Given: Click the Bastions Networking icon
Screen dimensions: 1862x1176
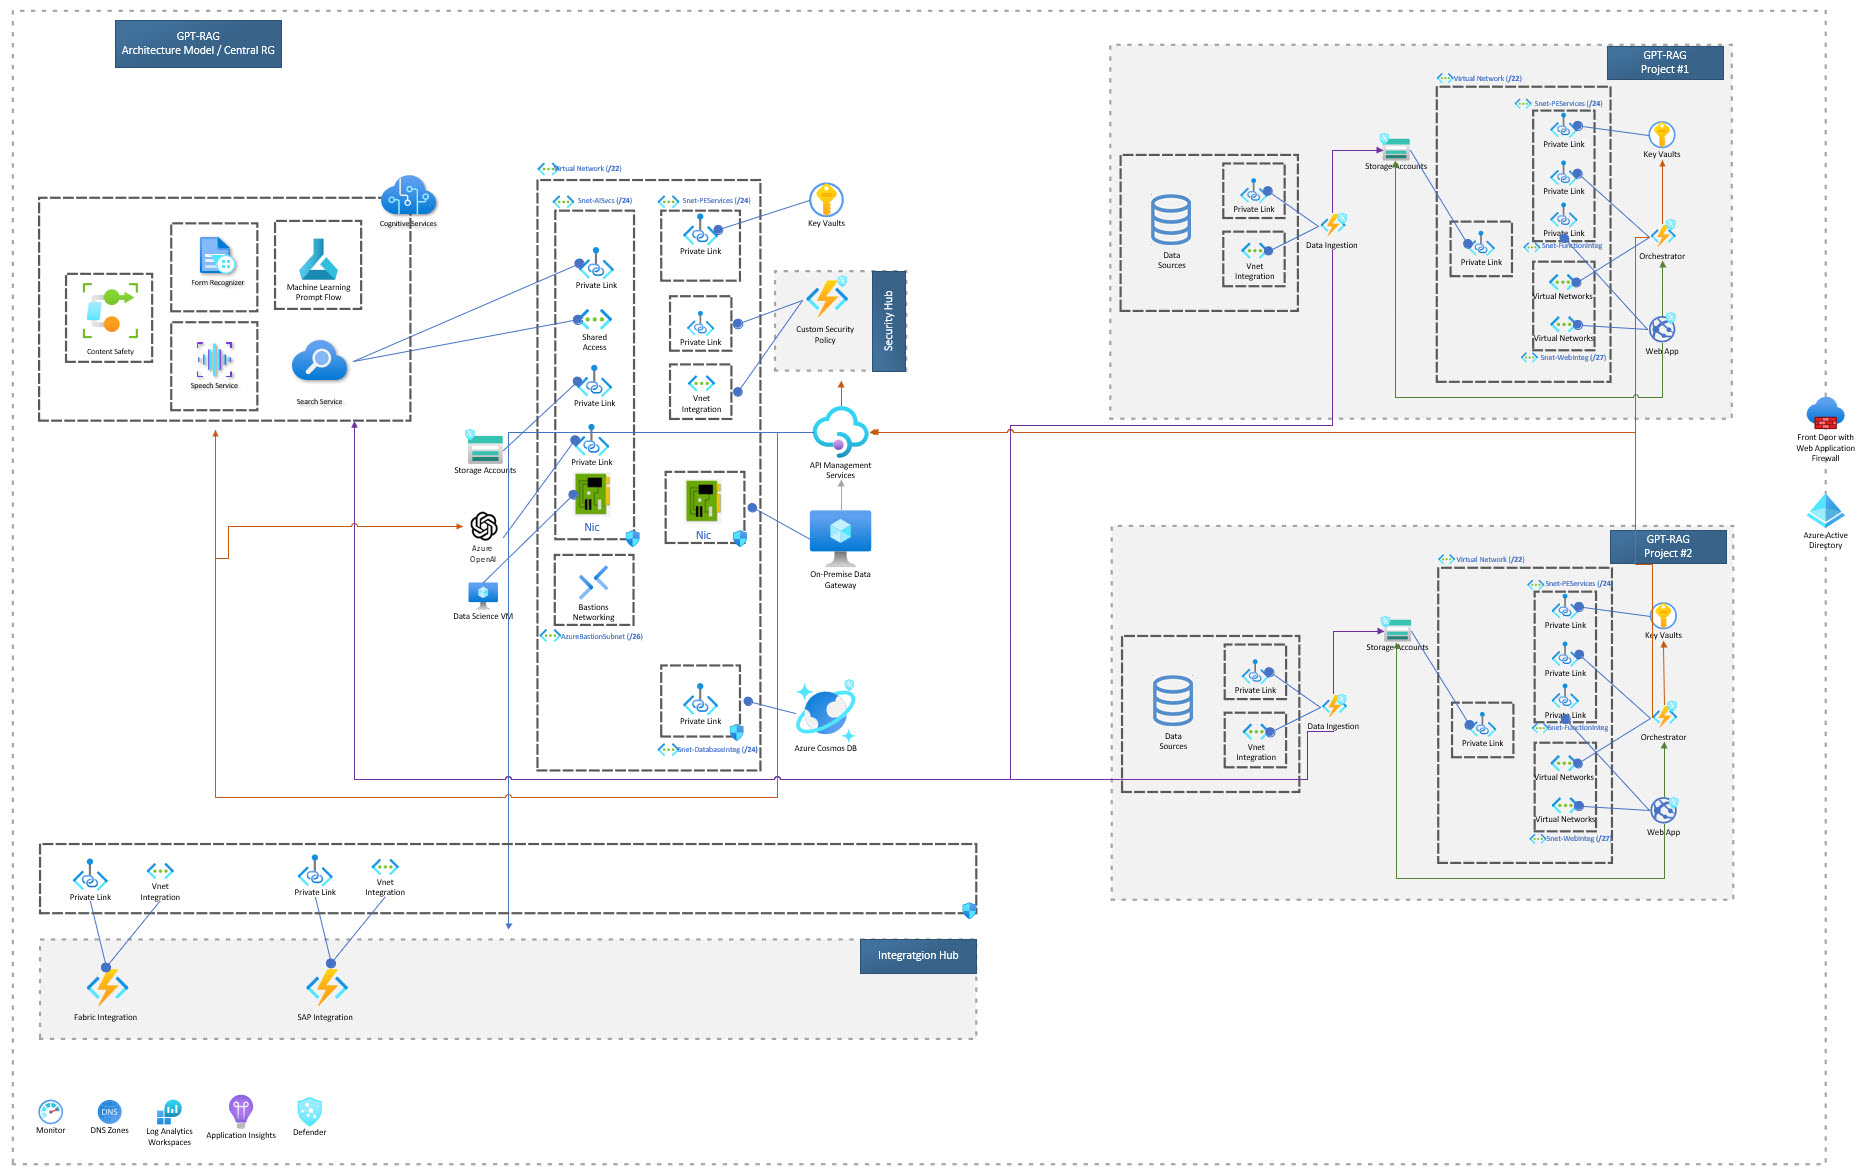Looking at the screenshot, I should coord(593,582).
